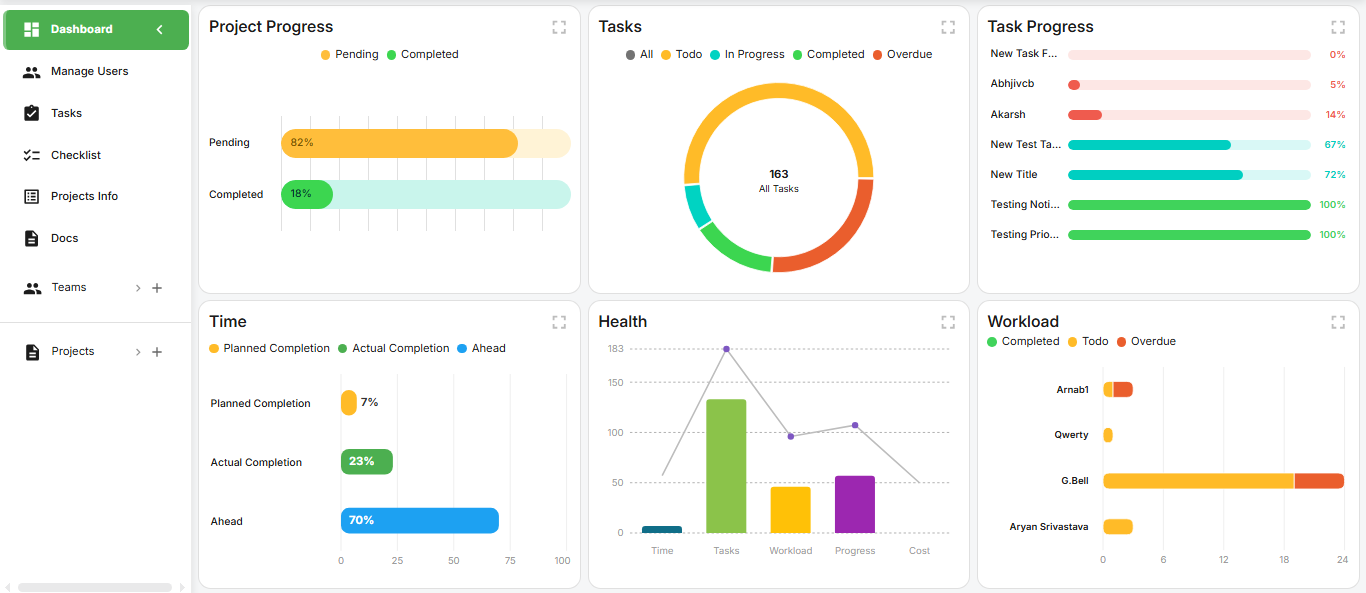Toggle In Progress legend in Tasks chart

(x=747, y=55)
